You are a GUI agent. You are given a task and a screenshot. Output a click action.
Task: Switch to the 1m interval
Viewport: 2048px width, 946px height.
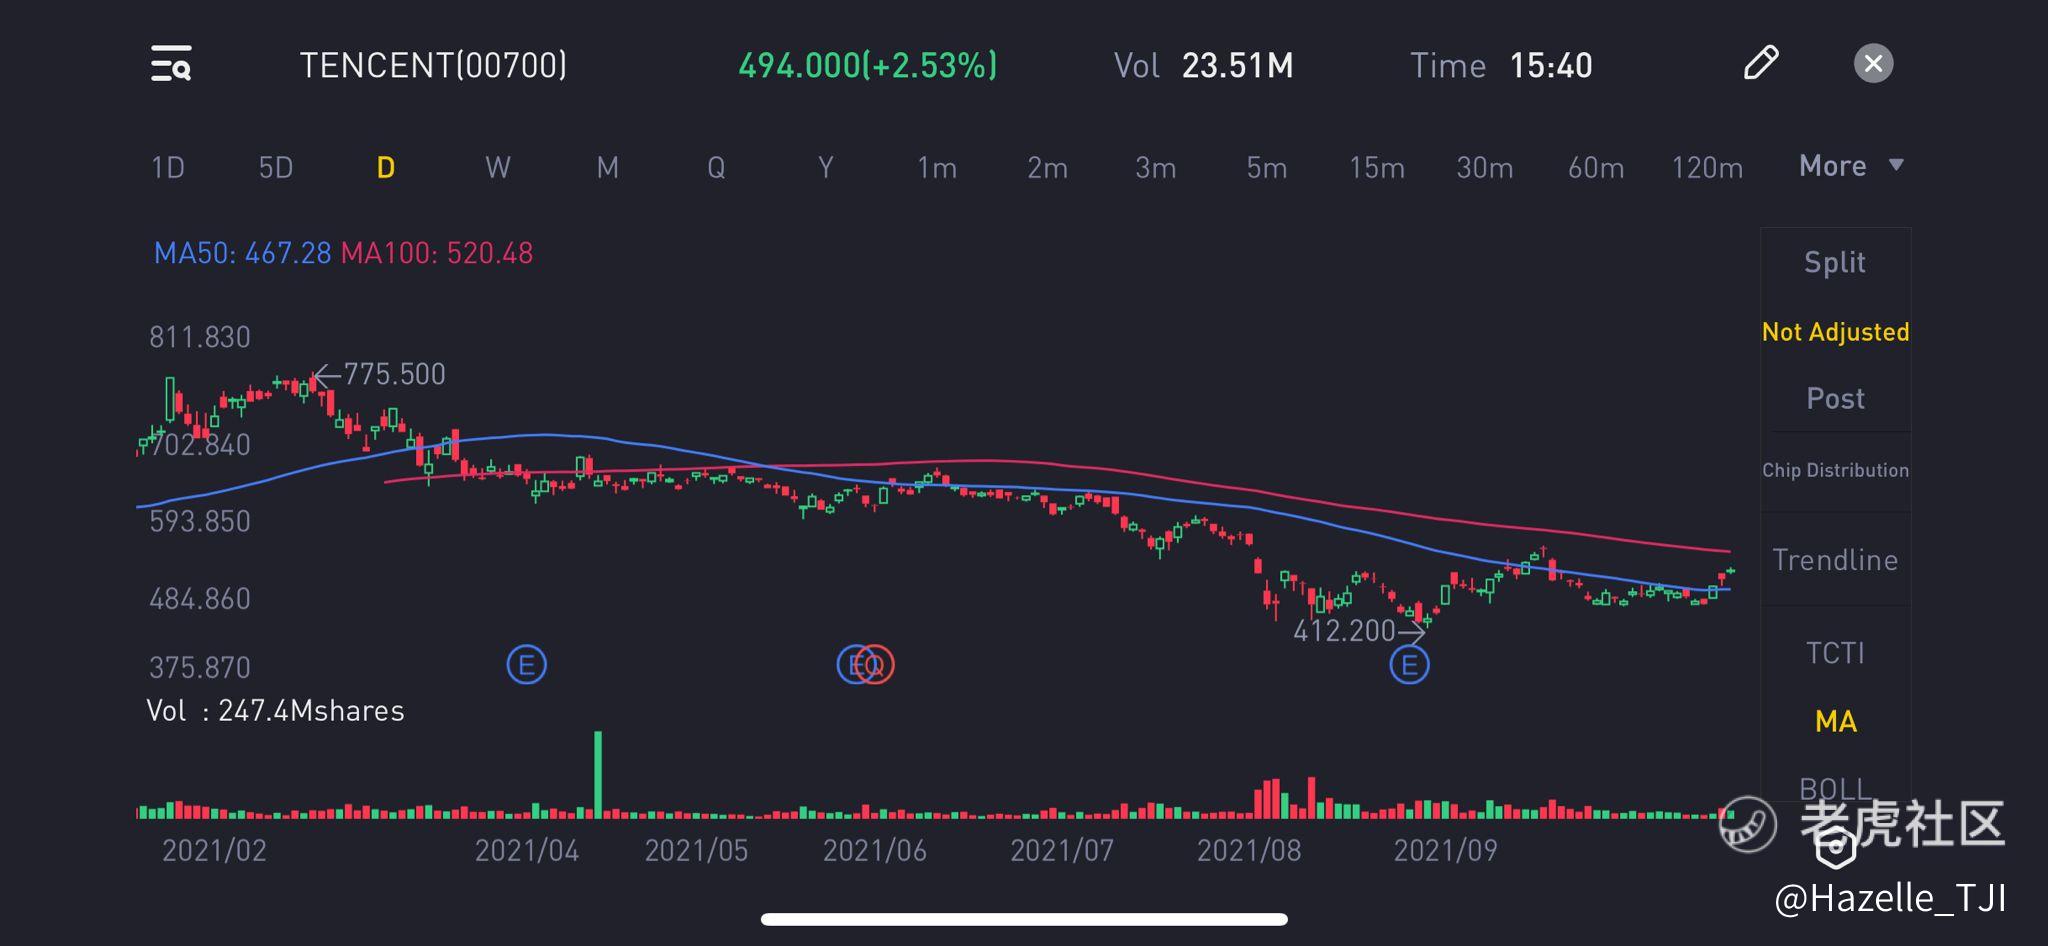pyautogui.click(x=937, y=167)
